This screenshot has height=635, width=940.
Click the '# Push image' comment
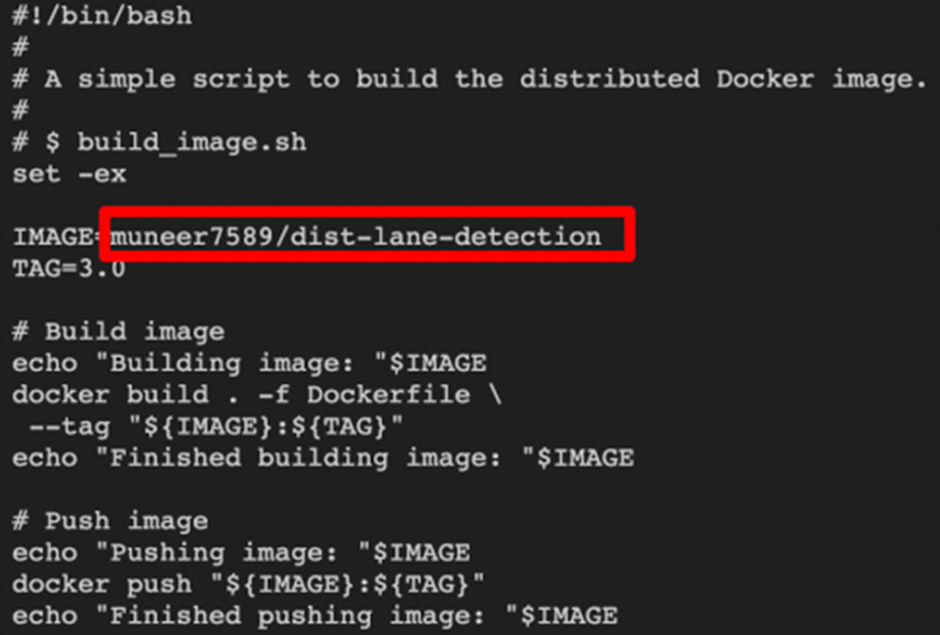(x=110, y=520)
